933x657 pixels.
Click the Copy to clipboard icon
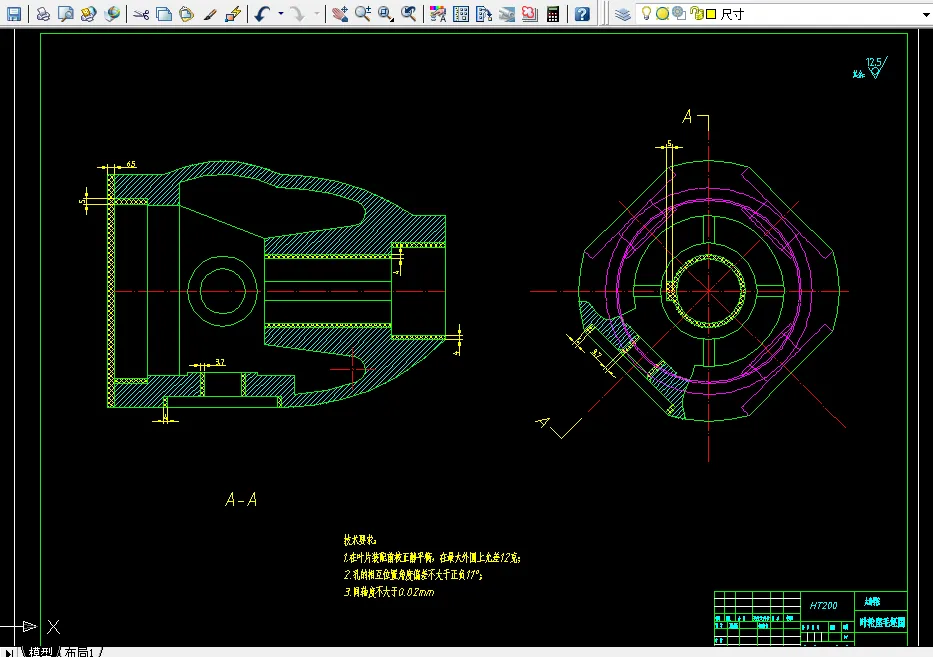pos(164,14)
